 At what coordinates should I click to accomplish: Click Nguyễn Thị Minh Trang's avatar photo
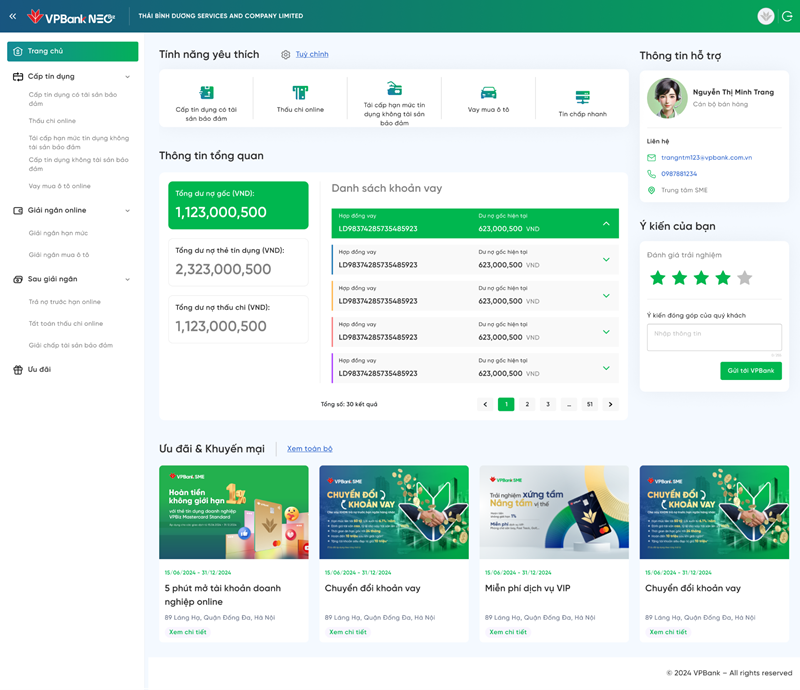coord(666,98)
